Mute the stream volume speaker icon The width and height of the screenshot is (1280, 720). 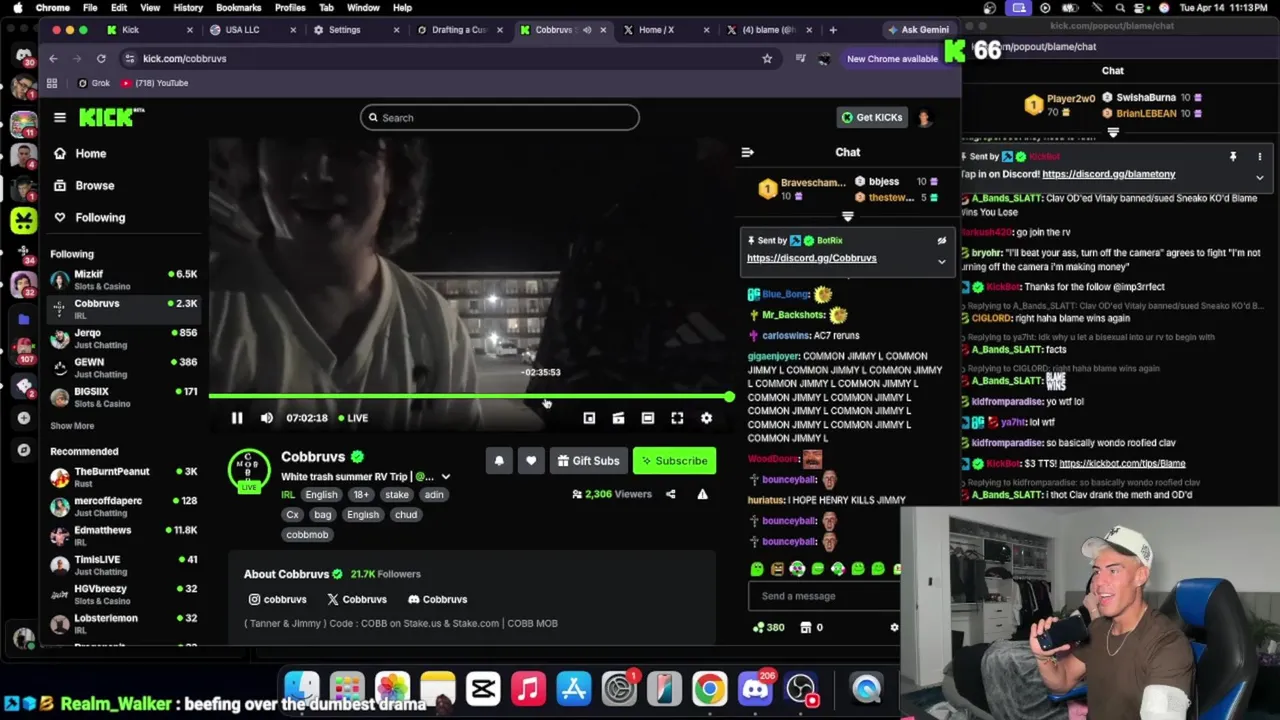[x=267, y=418]
